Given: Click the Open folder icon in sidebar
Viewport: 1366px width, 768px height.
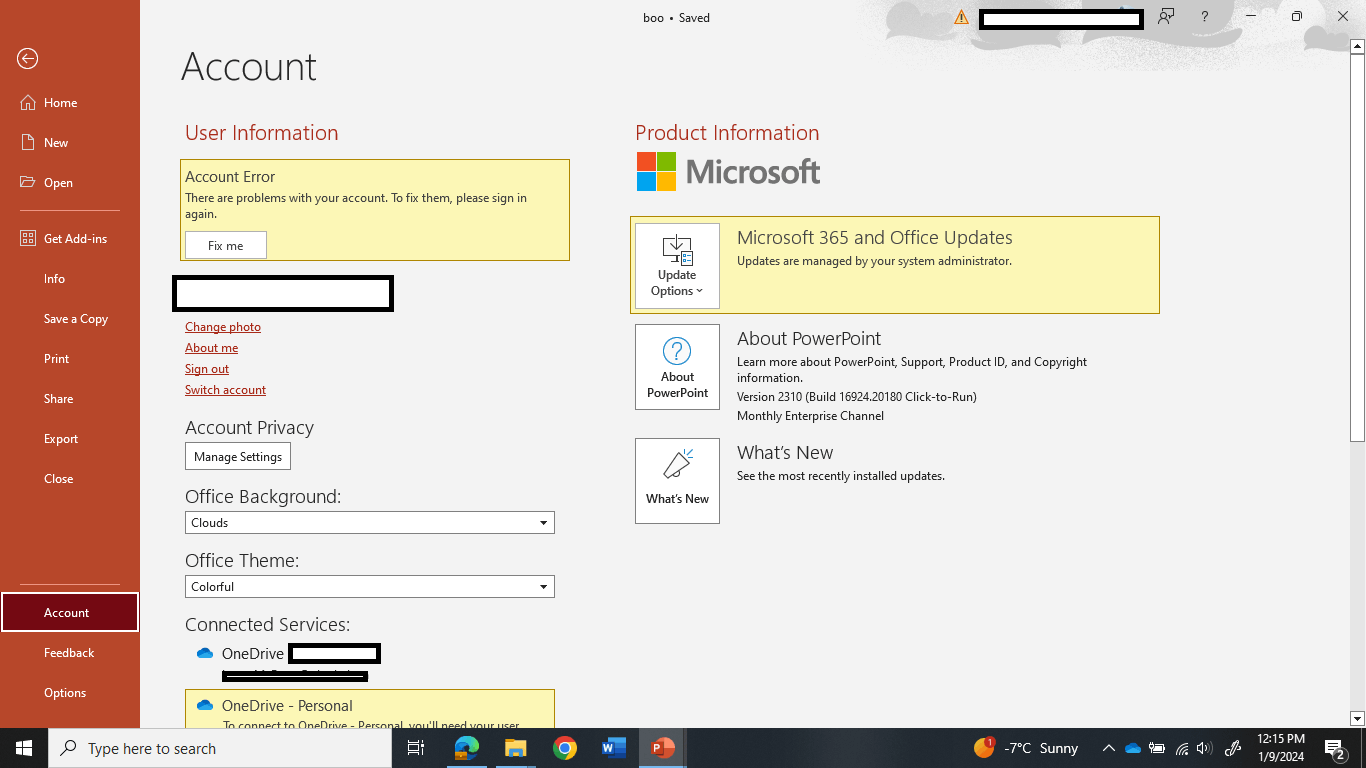Looking at the screenshot, I should click(27, 183).
